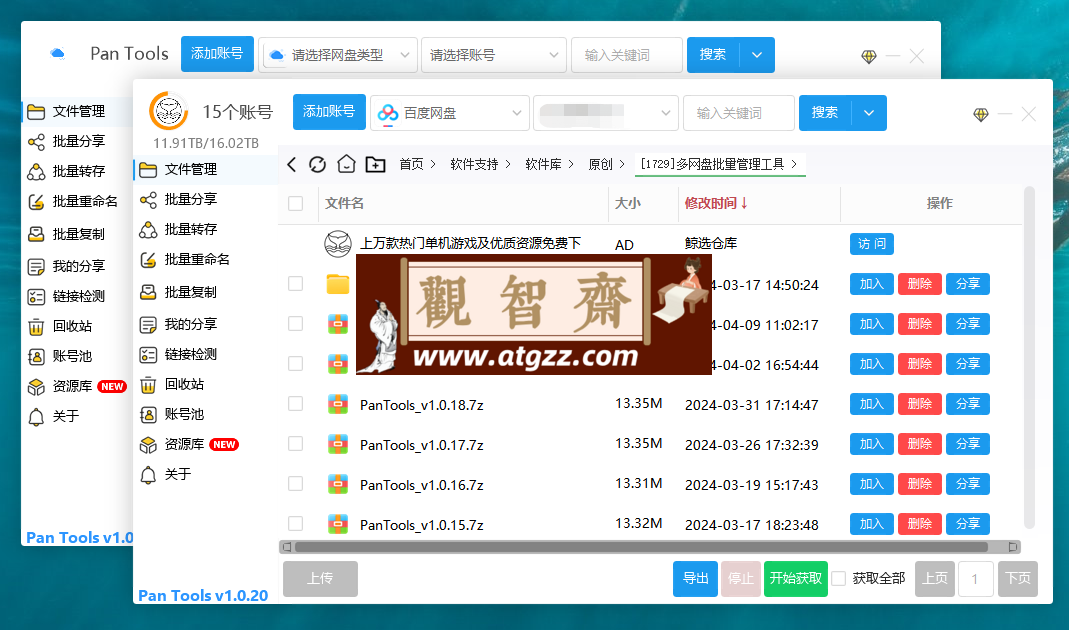This screenshot has height=630, width=1069.
Task: Click the diamond VIP icon in front window
Action: click(x=980, y=115)
